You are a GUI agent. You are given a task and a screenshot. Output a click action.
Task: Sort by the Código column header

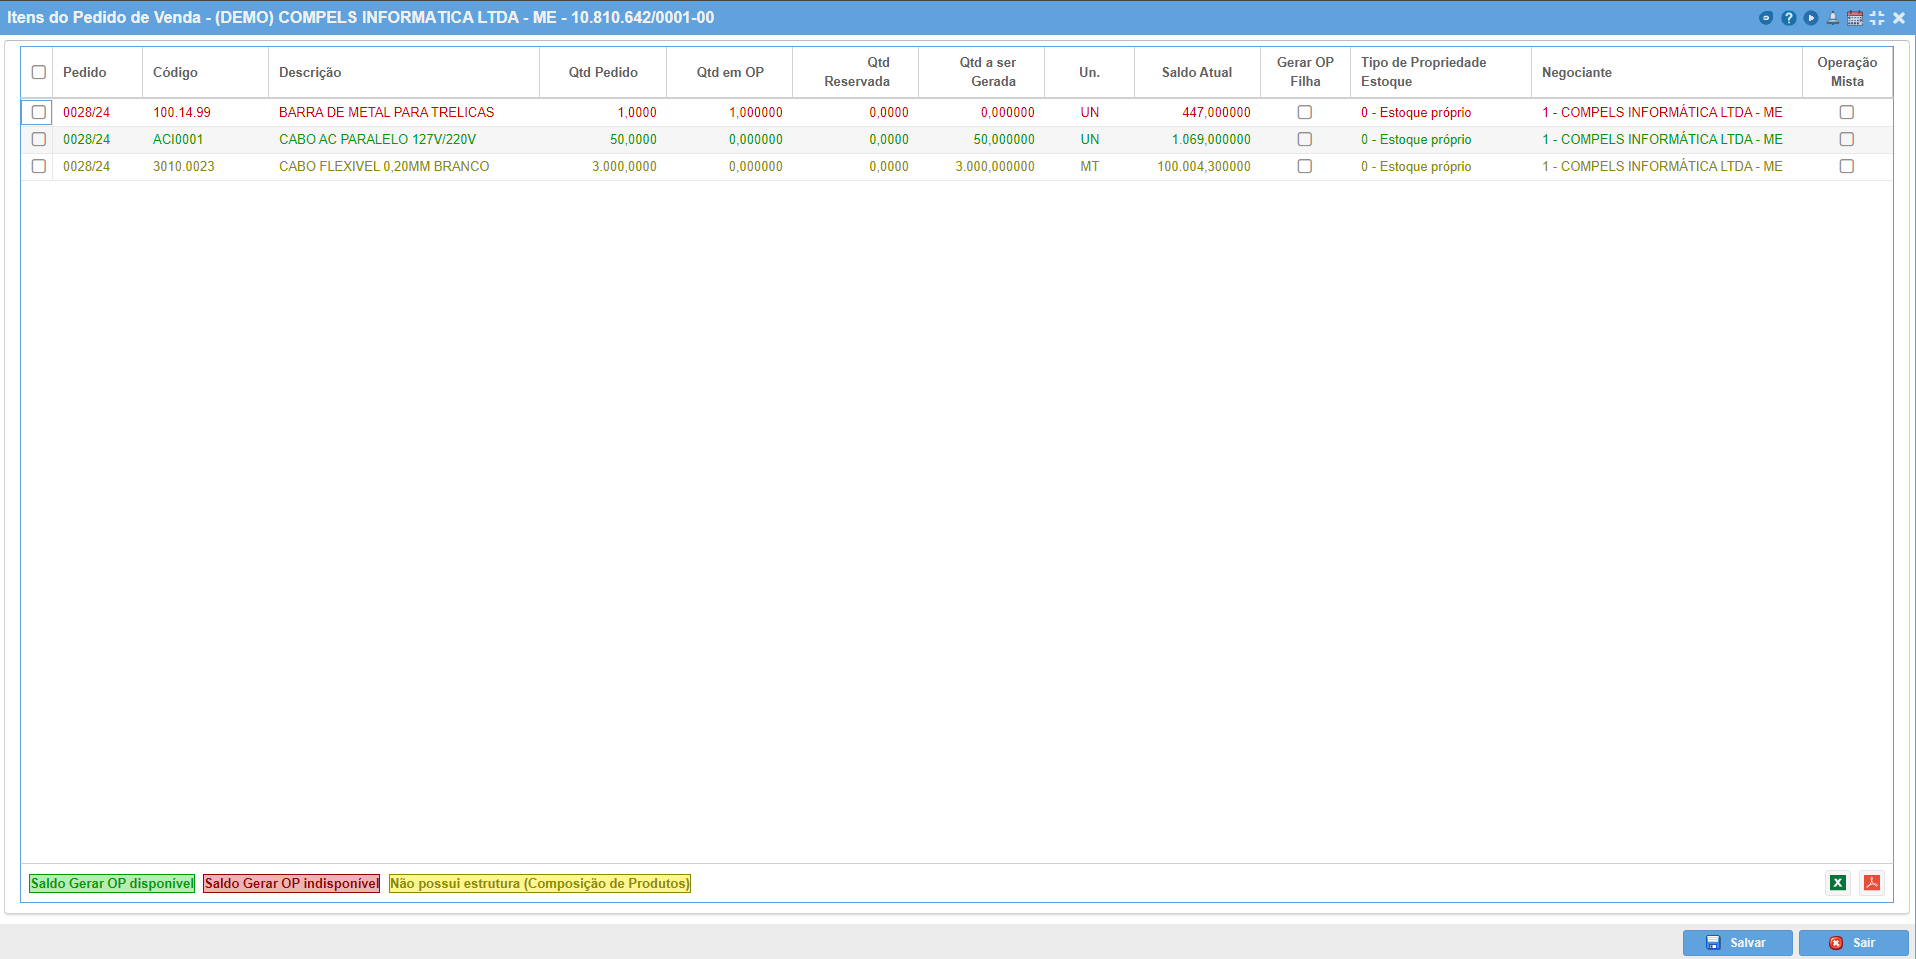[205, 72]
